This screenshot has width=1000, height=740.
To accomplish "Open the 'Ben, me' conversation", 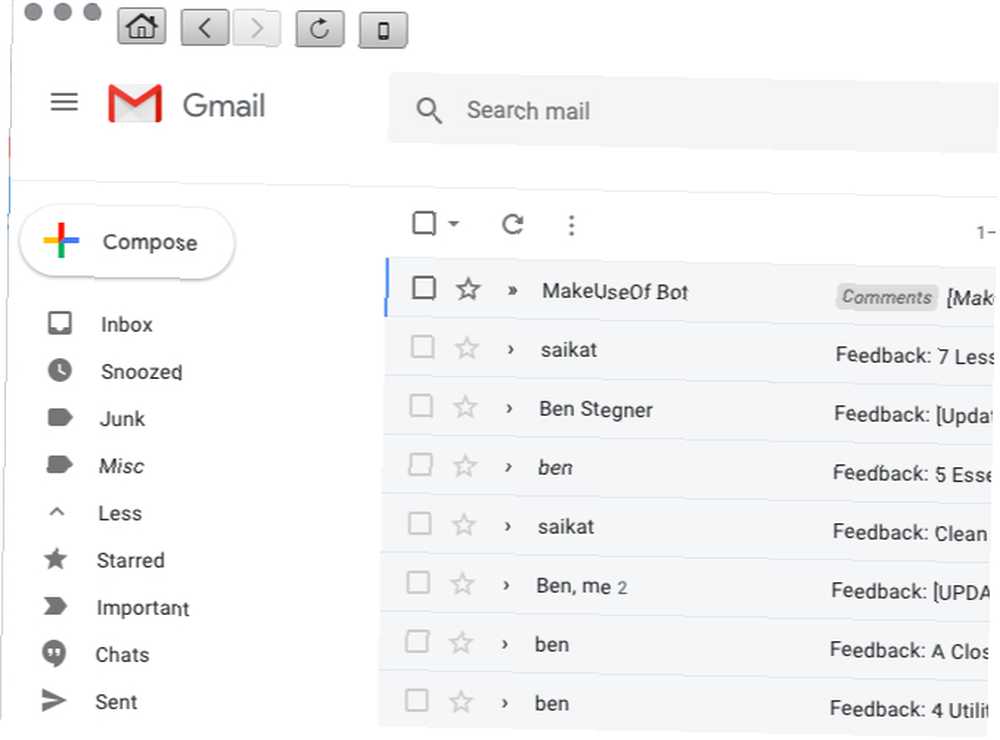I will (x=685, y=586).
